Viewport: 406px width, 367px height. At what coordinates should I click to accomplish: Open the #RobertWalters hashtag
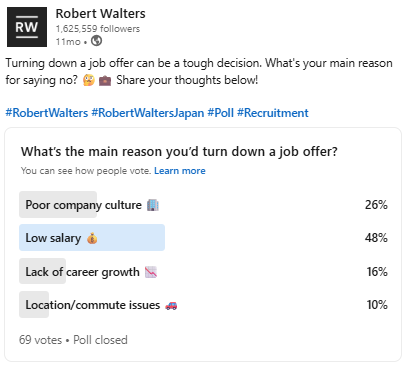click(x=47, y=113)
